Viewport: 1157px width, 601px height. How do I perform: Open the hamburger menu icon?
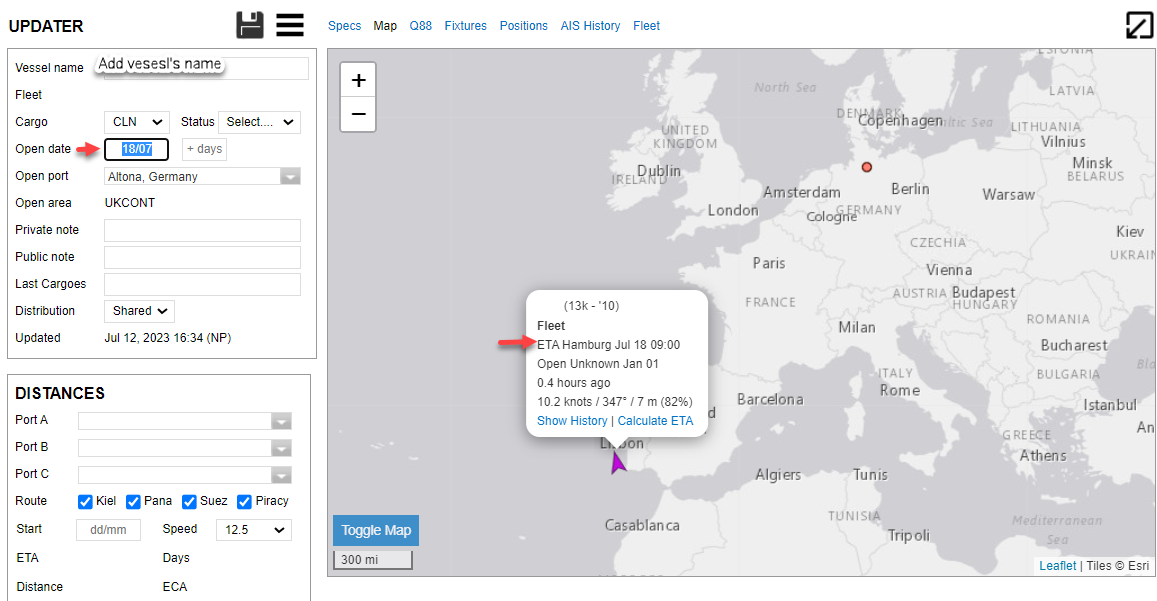[x=290, y=25]
